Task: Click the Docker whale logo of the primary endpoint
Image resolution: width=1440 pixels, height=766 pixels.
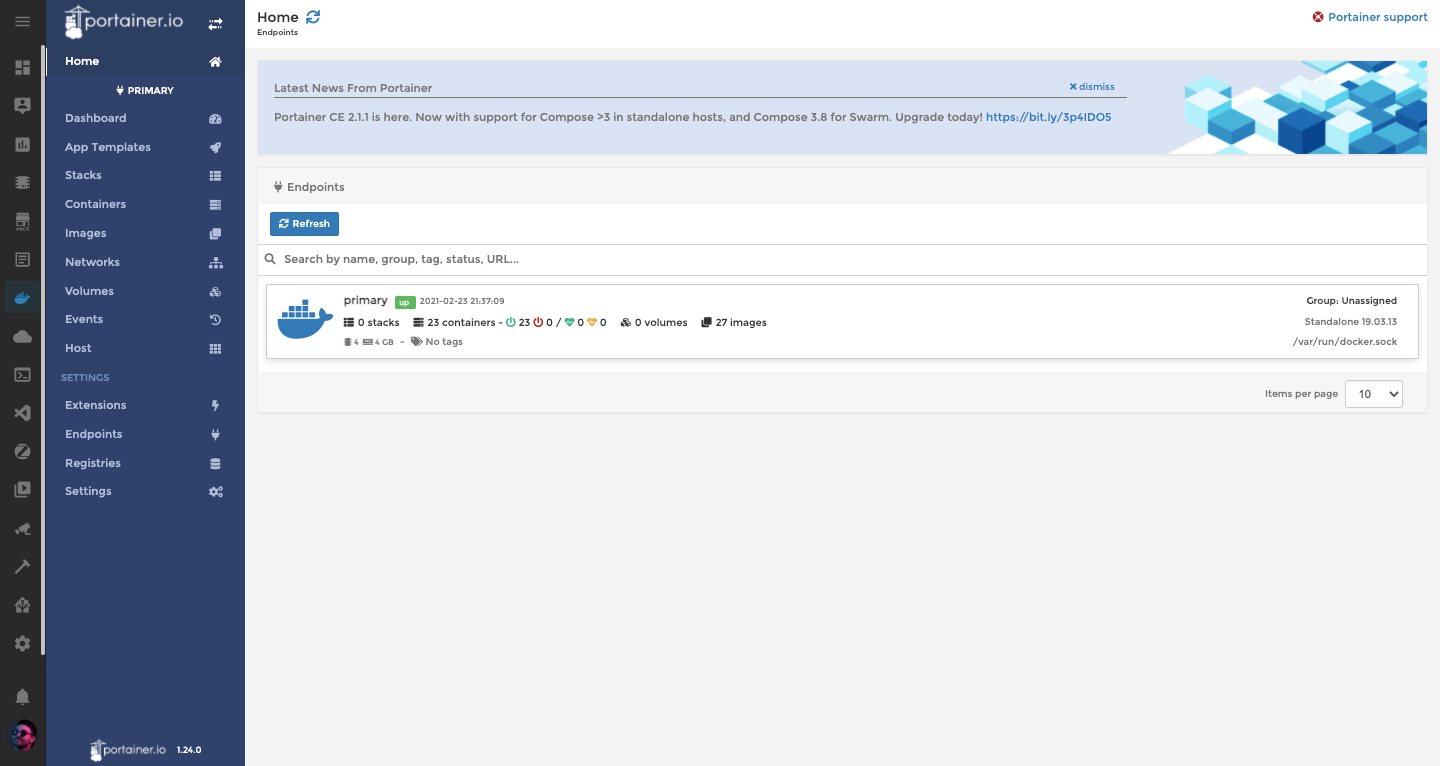Action: click(305, 320)
